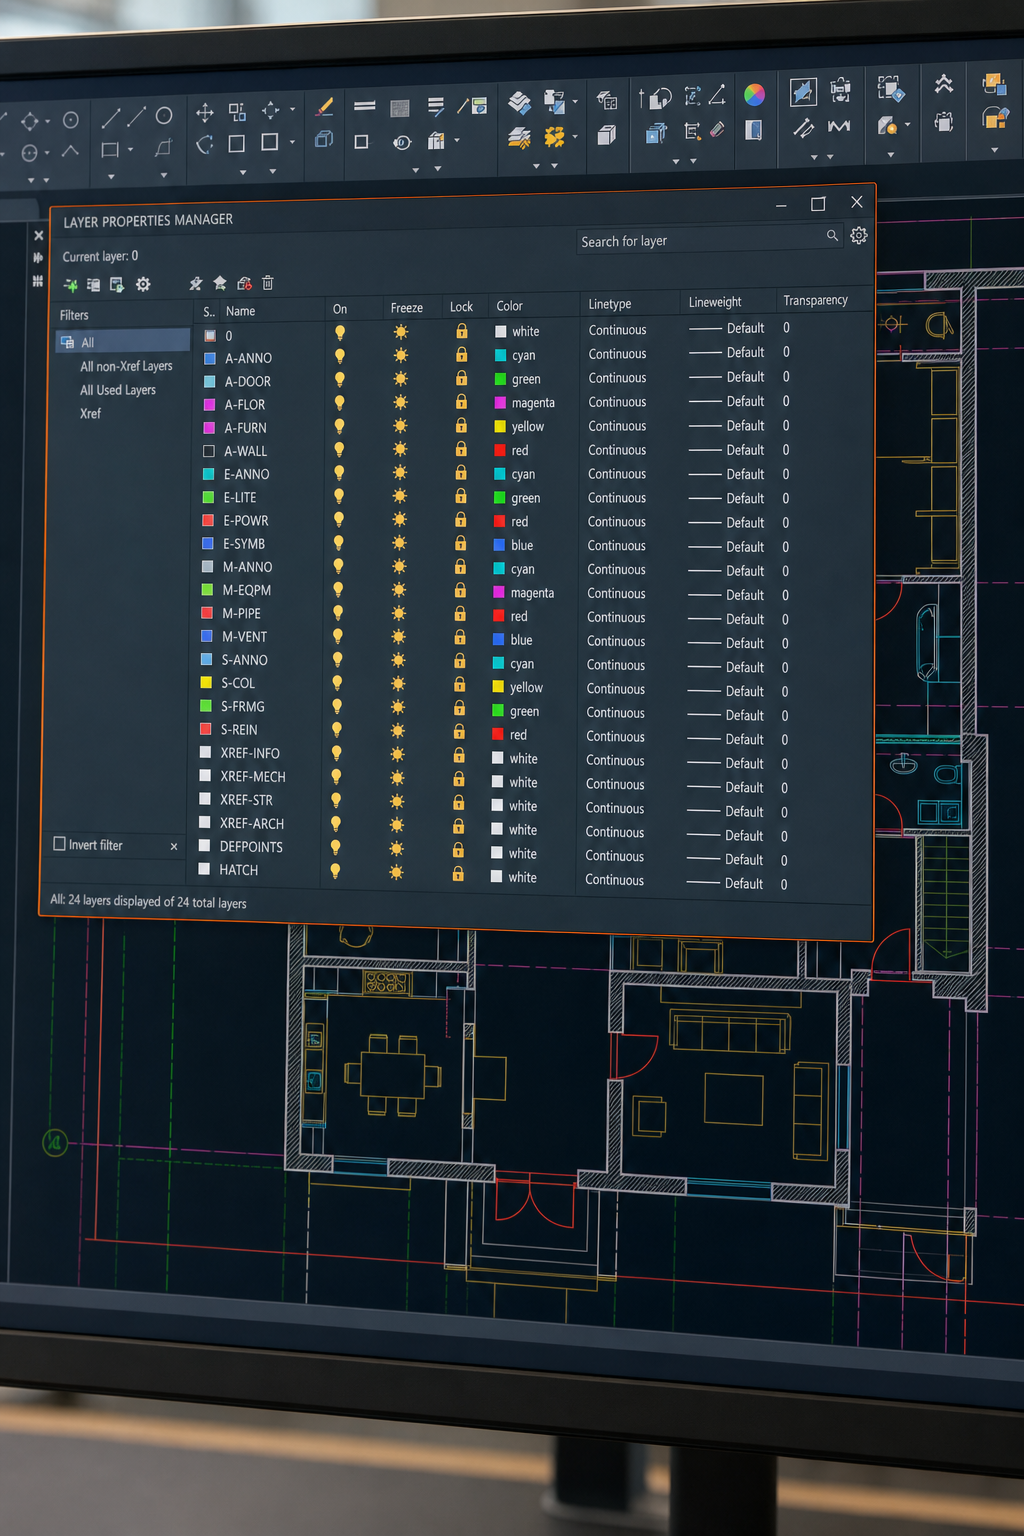The height and width of the screenshot is (1536, 1024).
Task: Turn off the E-POWR layer light bulb
Action: (339, 519)
